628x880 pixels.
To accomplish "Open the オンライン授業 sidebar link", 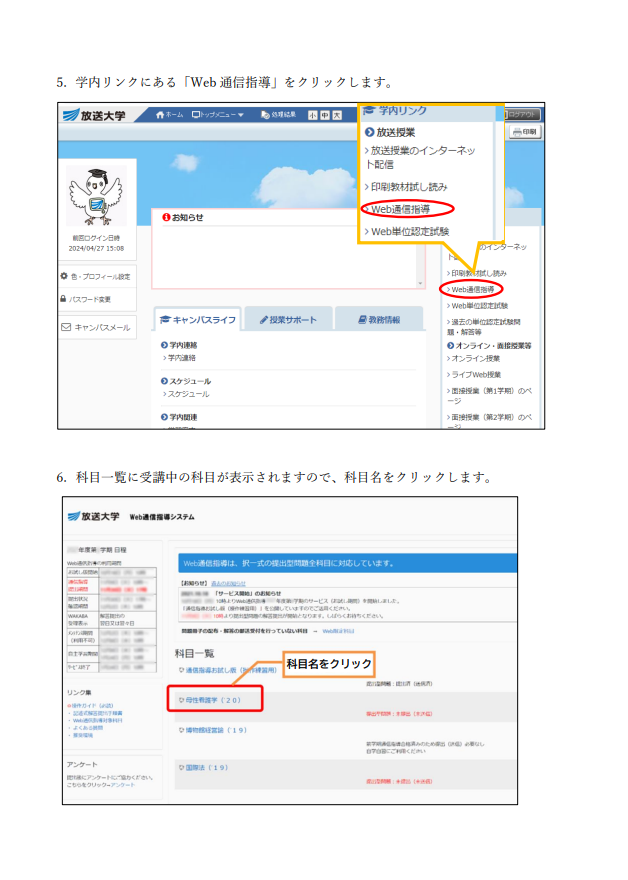I will click(x=474, y=359).
